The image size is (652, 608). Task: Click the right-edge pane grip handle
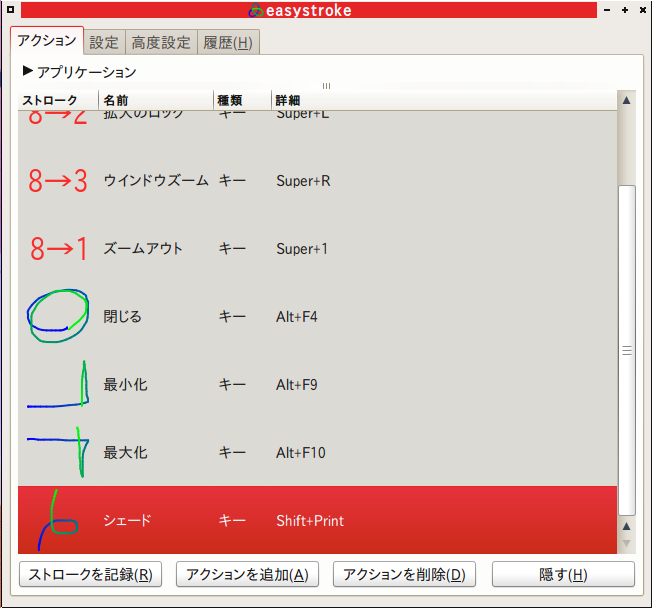[627, 351]
